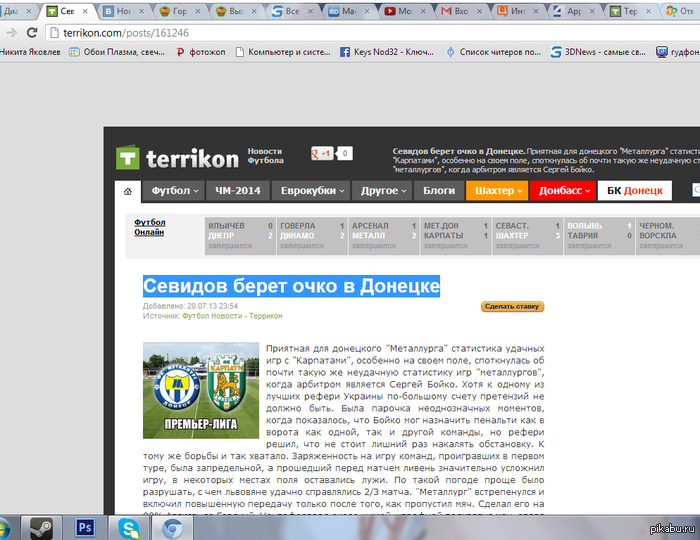Viewport: 700px width, 540px height.
Task: Launch Skype from the taskbar
Action: coord(128,526)
